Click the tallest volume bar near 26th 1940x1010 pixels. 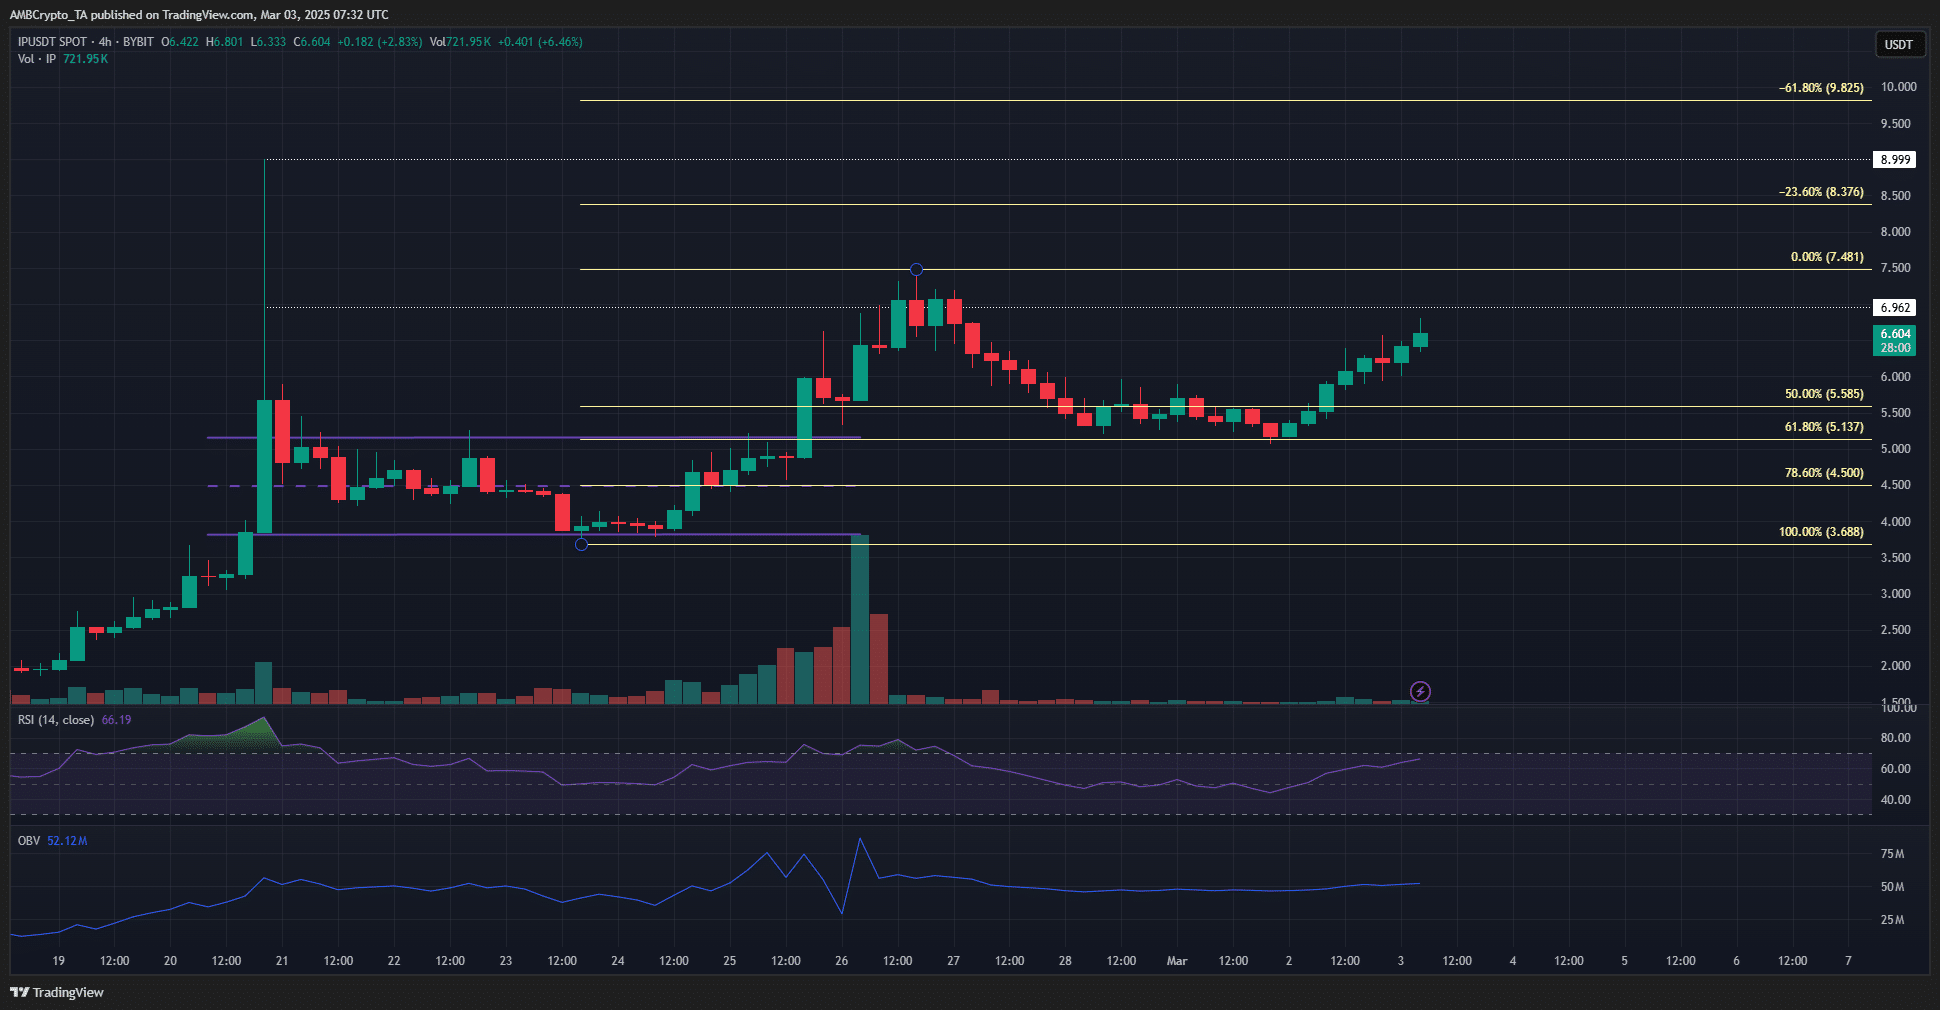[x=860, y=620]
